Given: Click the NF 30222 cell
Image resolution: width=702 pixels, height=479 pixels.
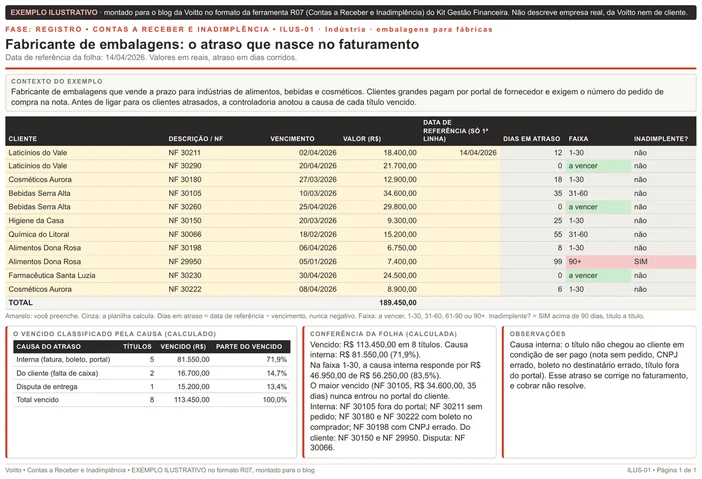Looking at the screenshot, I should pyautogui.click(x=185, y=289).
